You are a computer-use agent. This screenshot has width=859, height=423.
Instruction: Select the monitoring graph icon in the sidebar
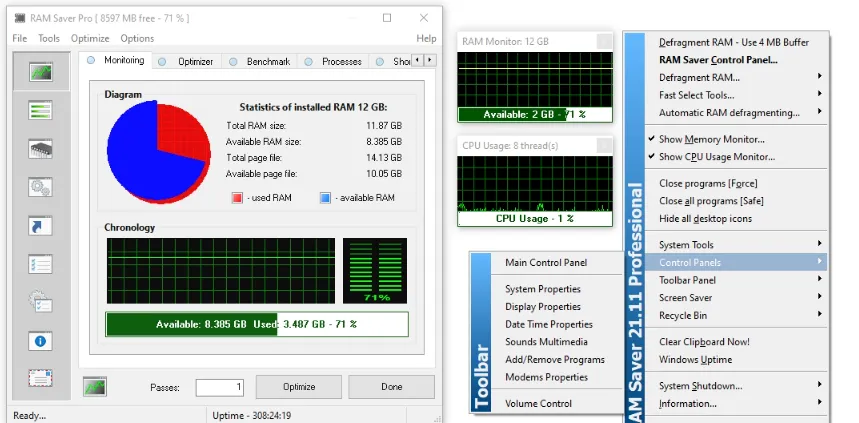(41, 72)
